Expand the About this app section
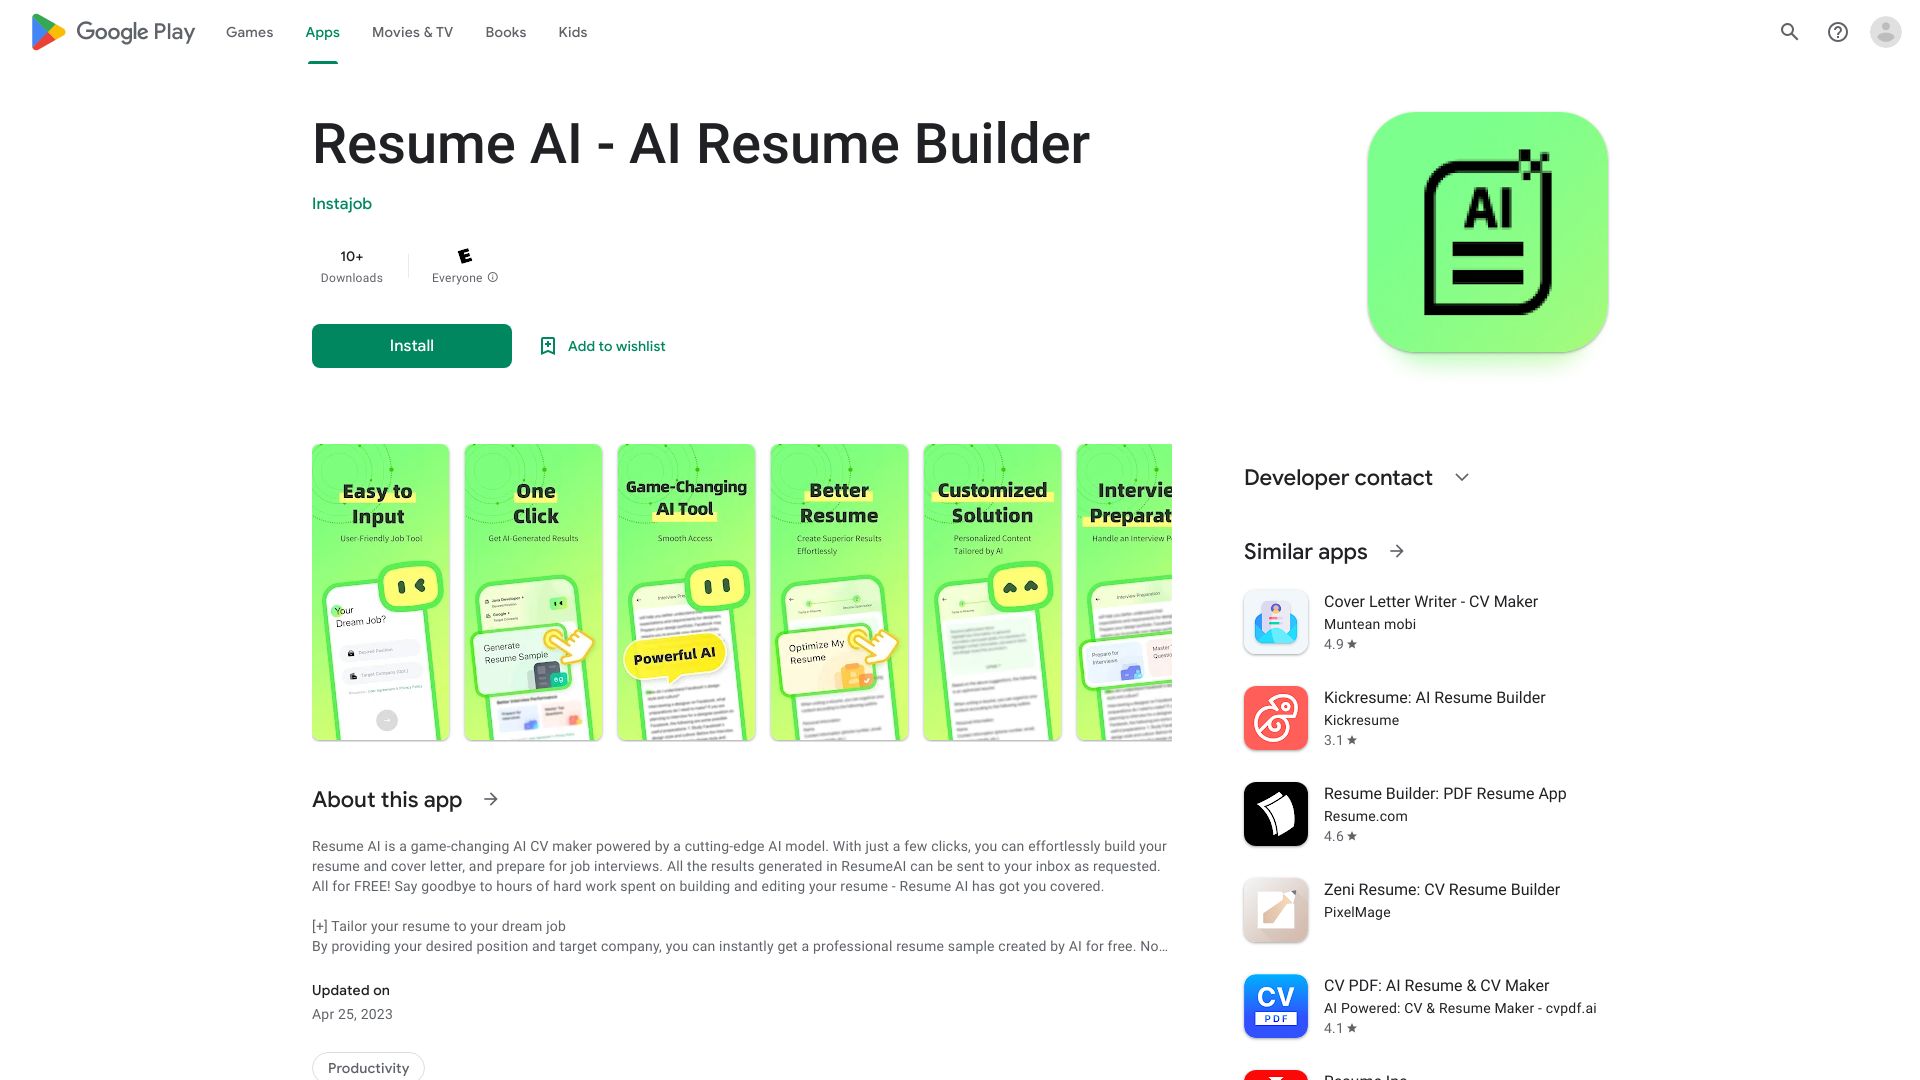The image size is (1920, 1080). 493,799
